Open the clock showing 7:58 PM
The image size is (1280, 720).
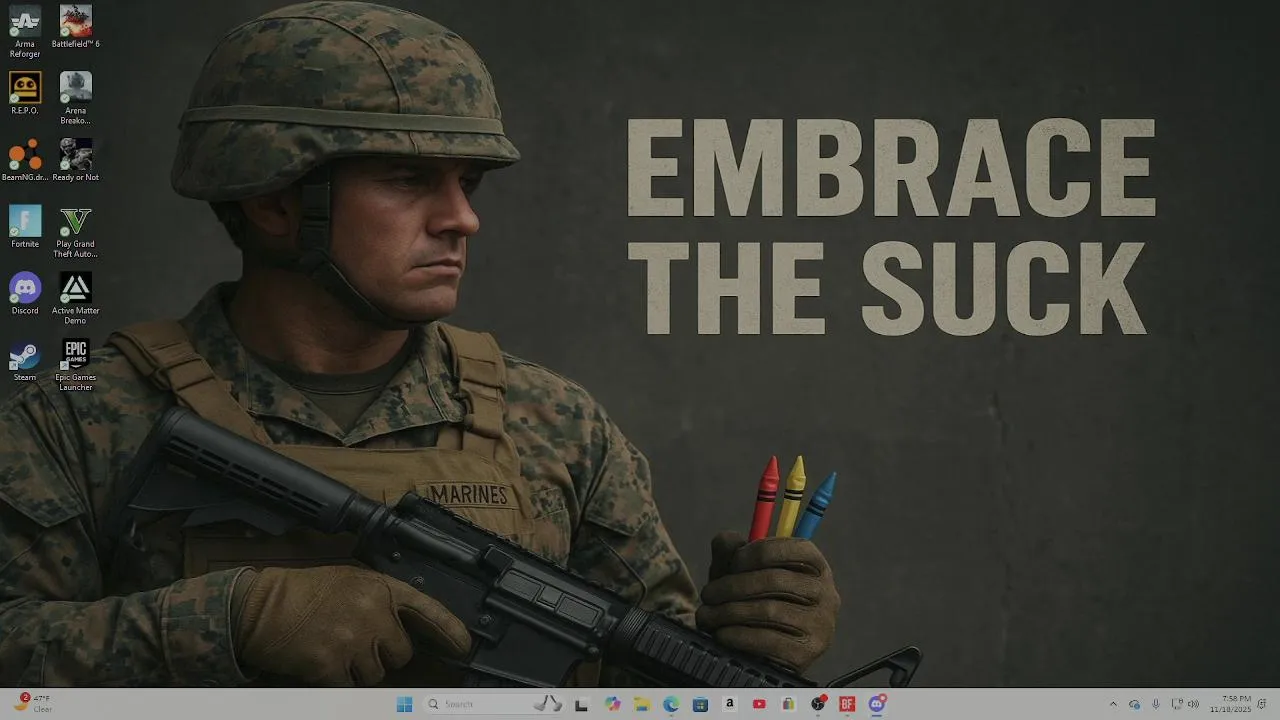(x=1230, y=704)
